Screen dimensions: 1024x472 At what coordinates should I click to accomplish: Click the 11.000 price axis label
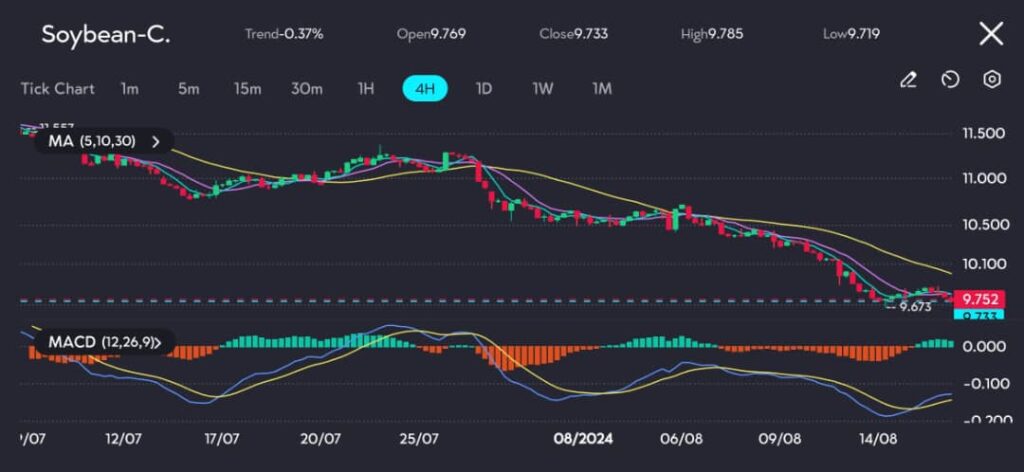984,178
